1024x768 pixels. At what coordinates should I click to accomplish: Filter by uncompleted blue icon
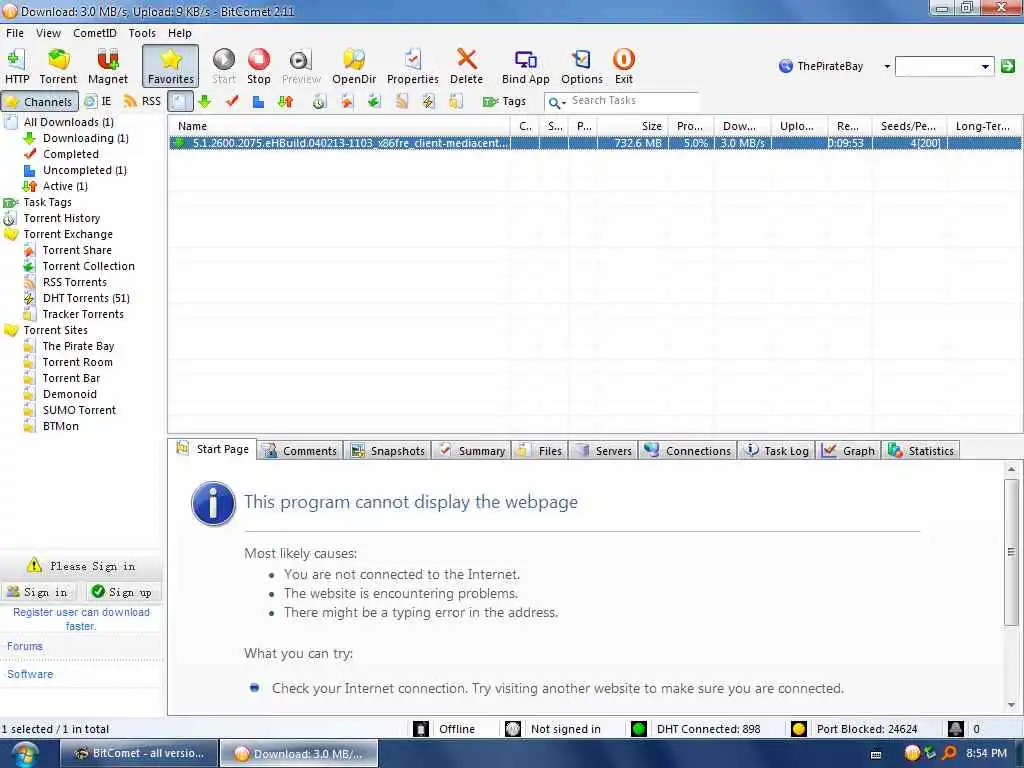[x=259, y=101]
